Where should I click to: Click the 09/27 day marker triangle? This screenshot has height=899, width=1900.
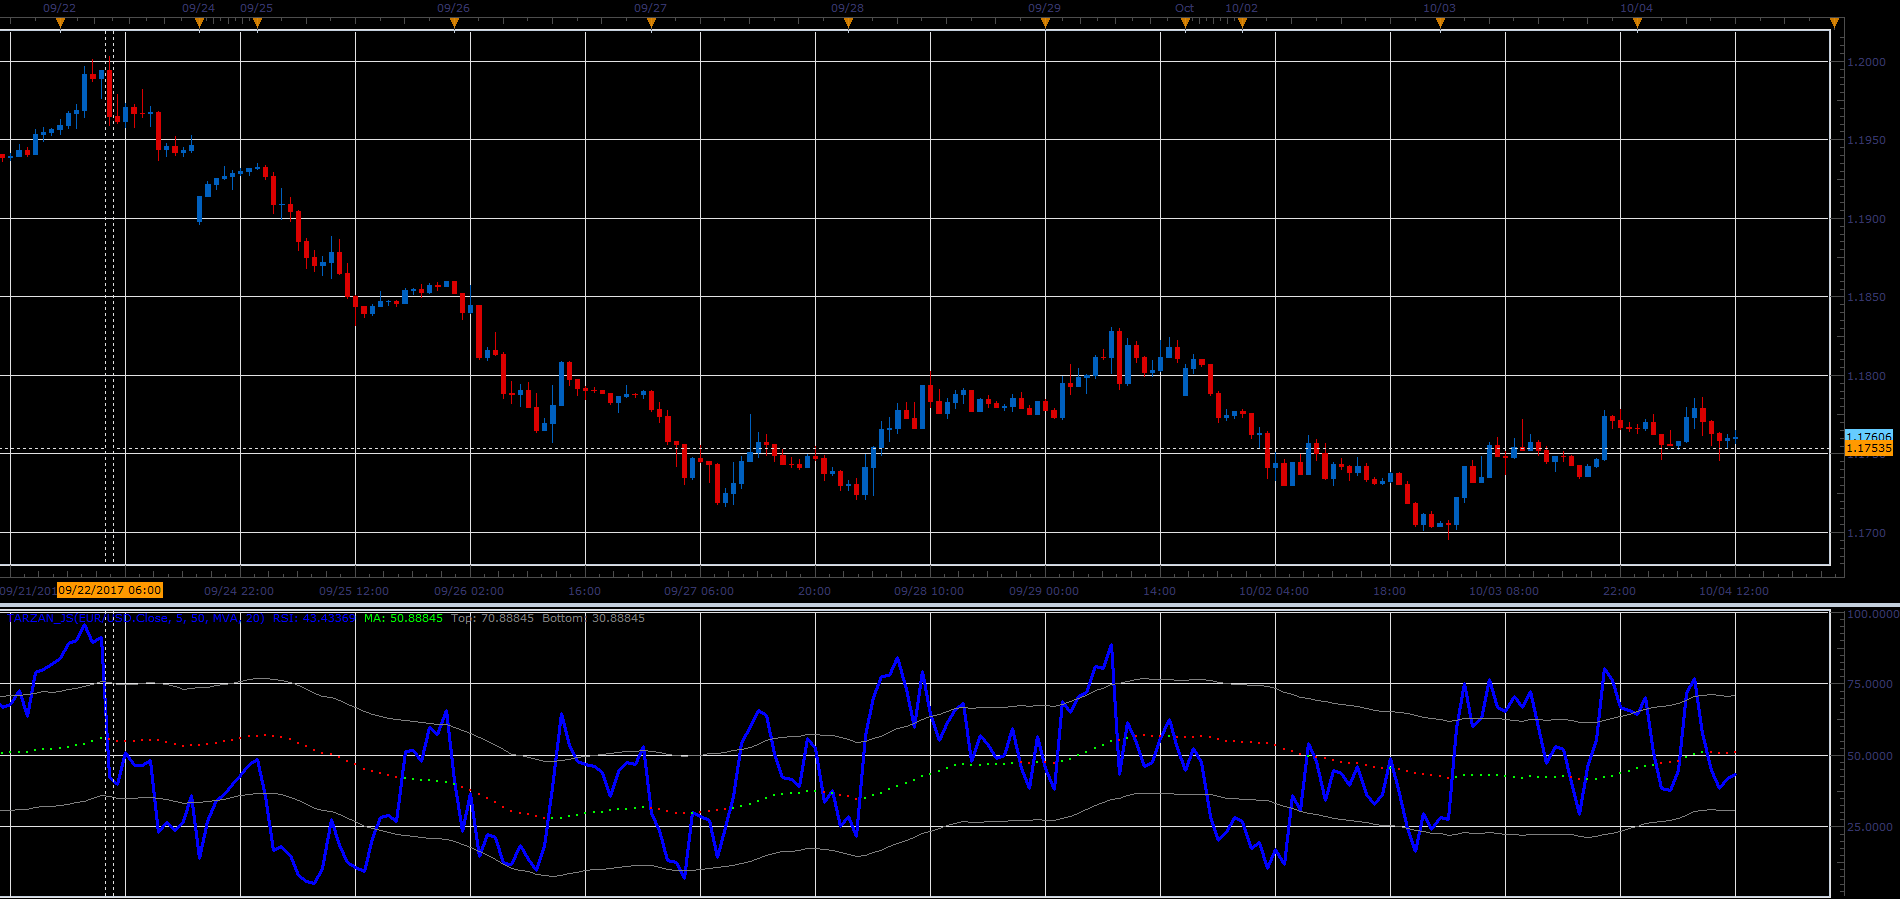pyautogui.click(x=651, y=23)
